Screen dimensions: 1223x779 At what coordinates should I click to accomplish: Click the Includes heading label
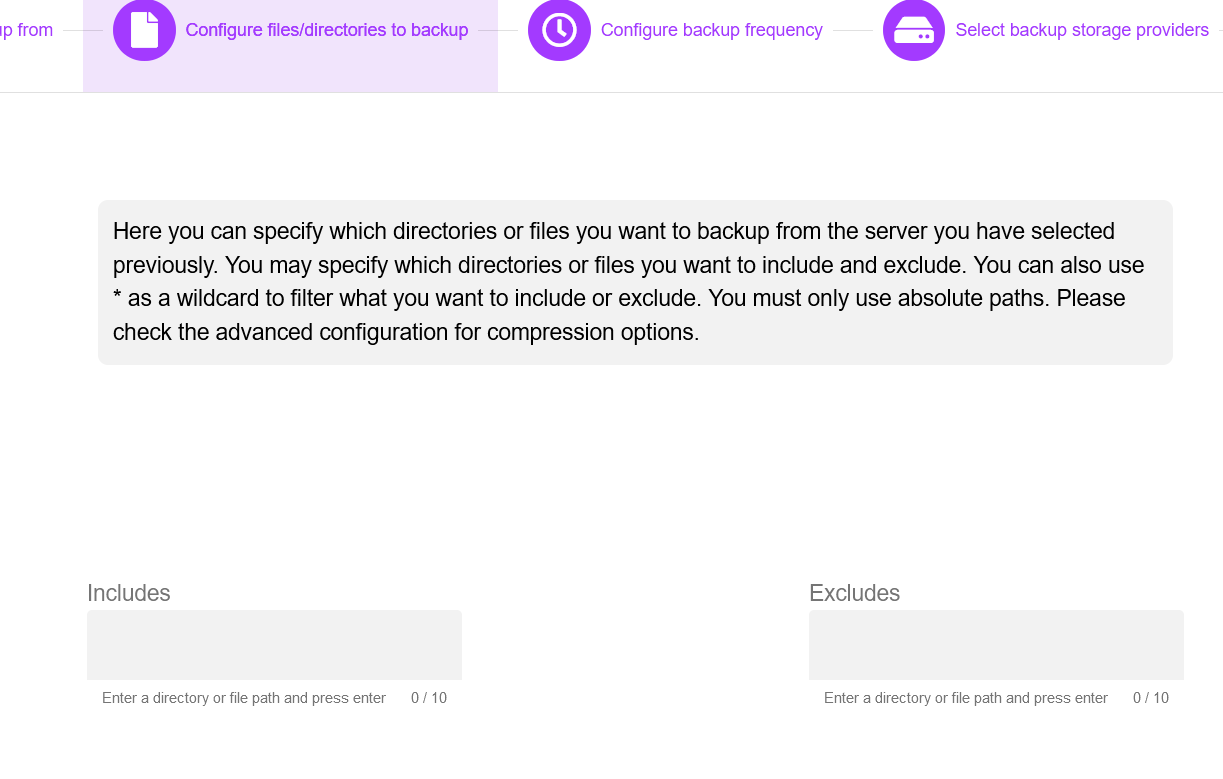[129, 593]
